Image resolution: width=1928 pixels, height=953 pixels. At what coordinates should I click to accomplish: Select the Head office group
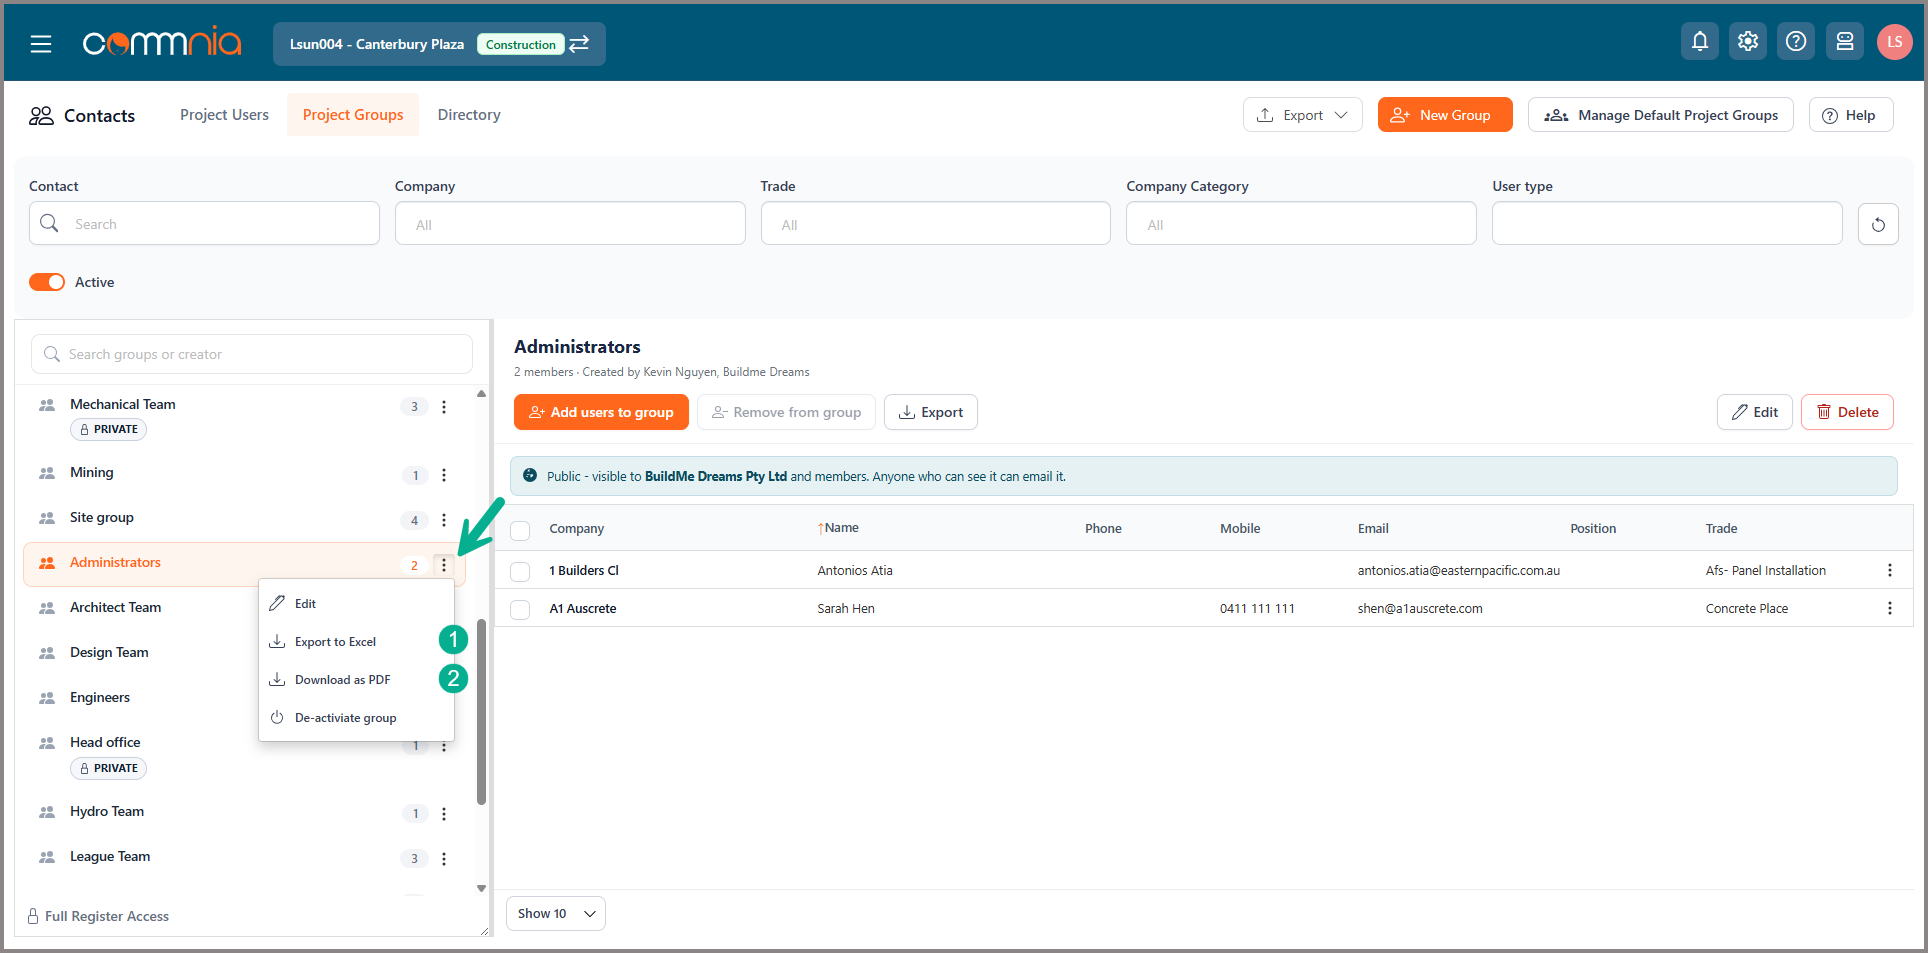[x=105, y=743]
